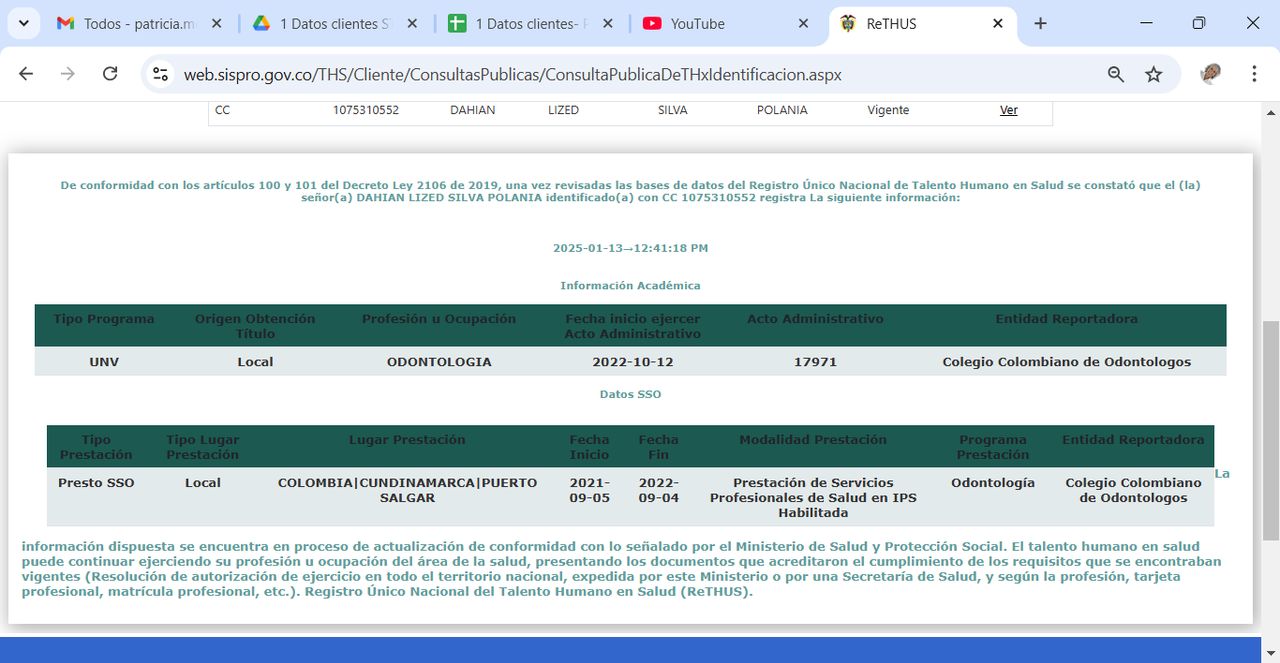Close the YouTube tab
This screenshot has height=663, width=1280.
pyautogui.click(x=801, y=24)
